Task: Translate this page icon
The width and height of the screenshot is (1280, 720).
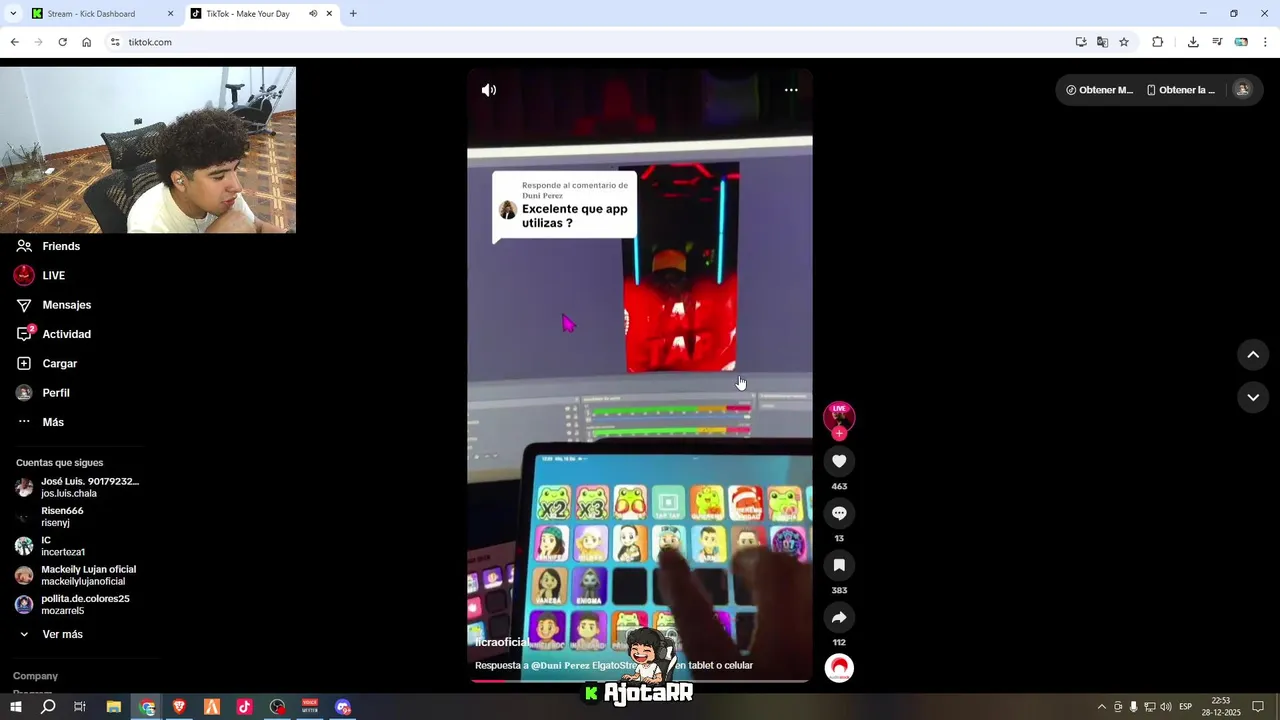Action: tap(1102, 42)
